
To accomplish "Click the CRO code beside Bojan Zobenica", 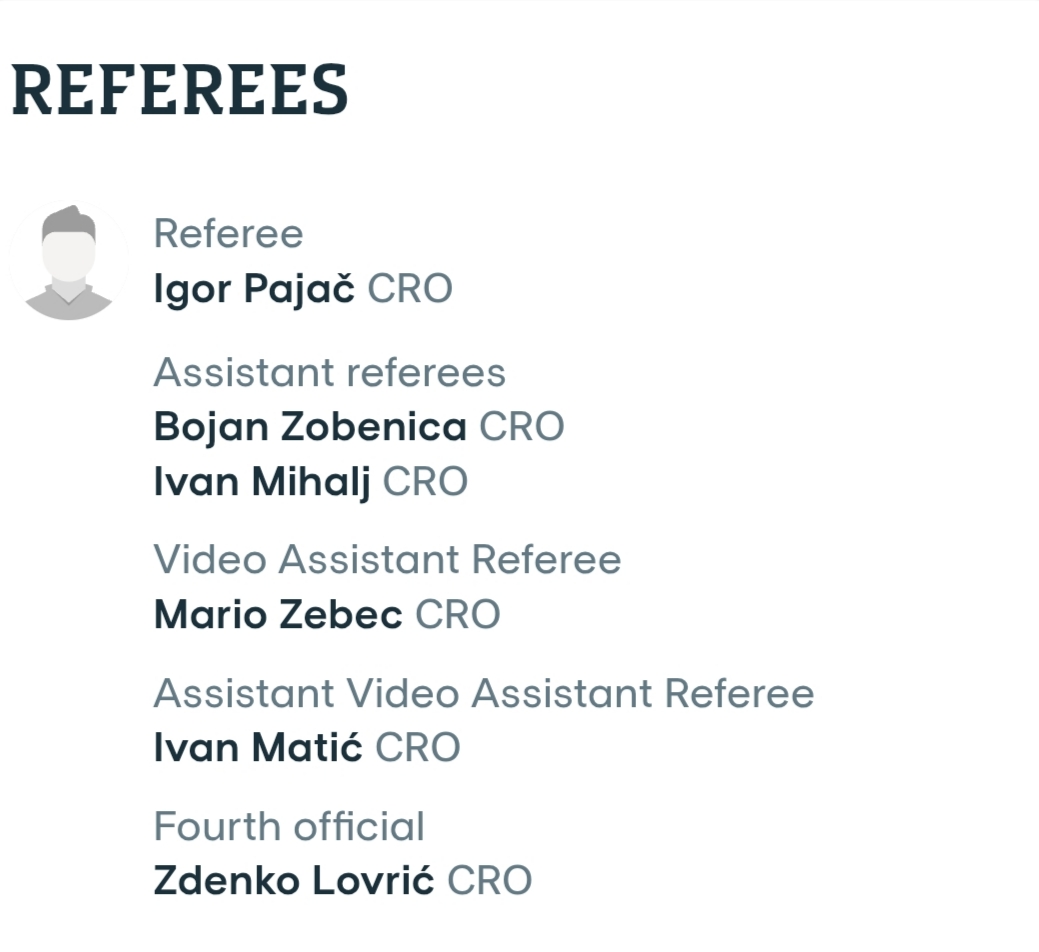I will (522, 427).
